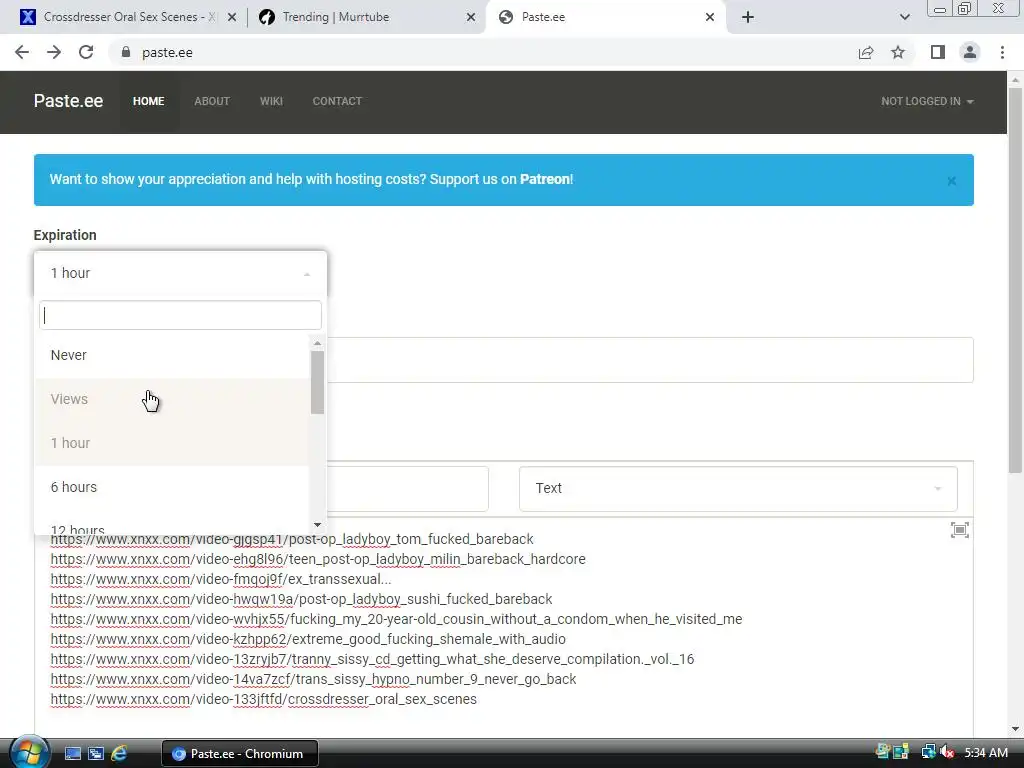Open the HOME navigation item

tap(148, 101)
